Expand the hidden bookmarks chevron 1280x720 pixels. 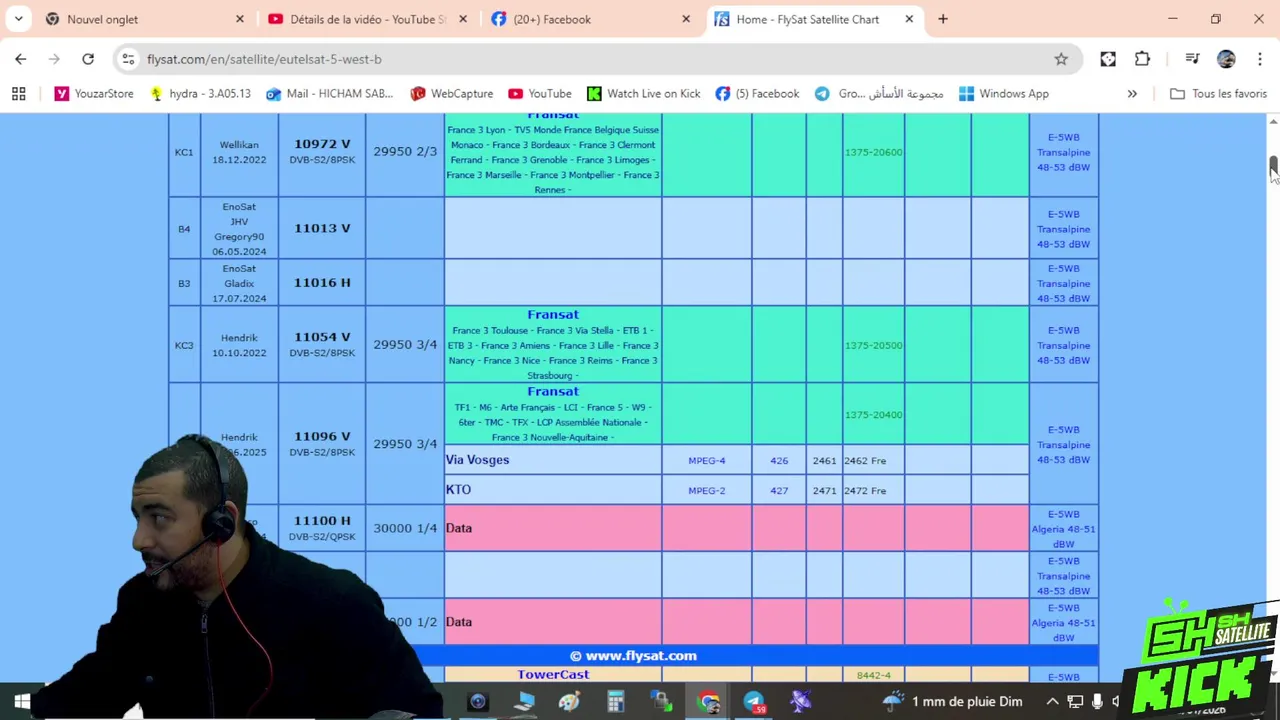[1132, 94]
